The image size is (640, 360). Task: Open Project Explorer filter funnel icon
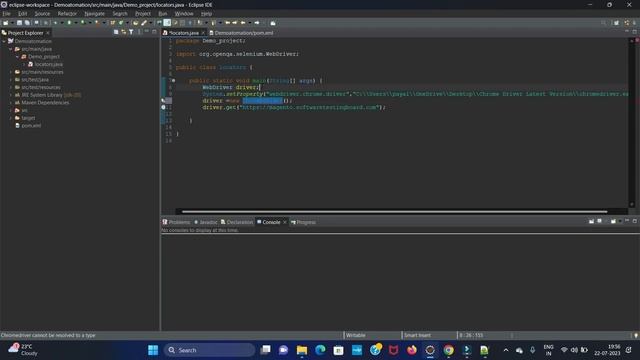[131, 32]
